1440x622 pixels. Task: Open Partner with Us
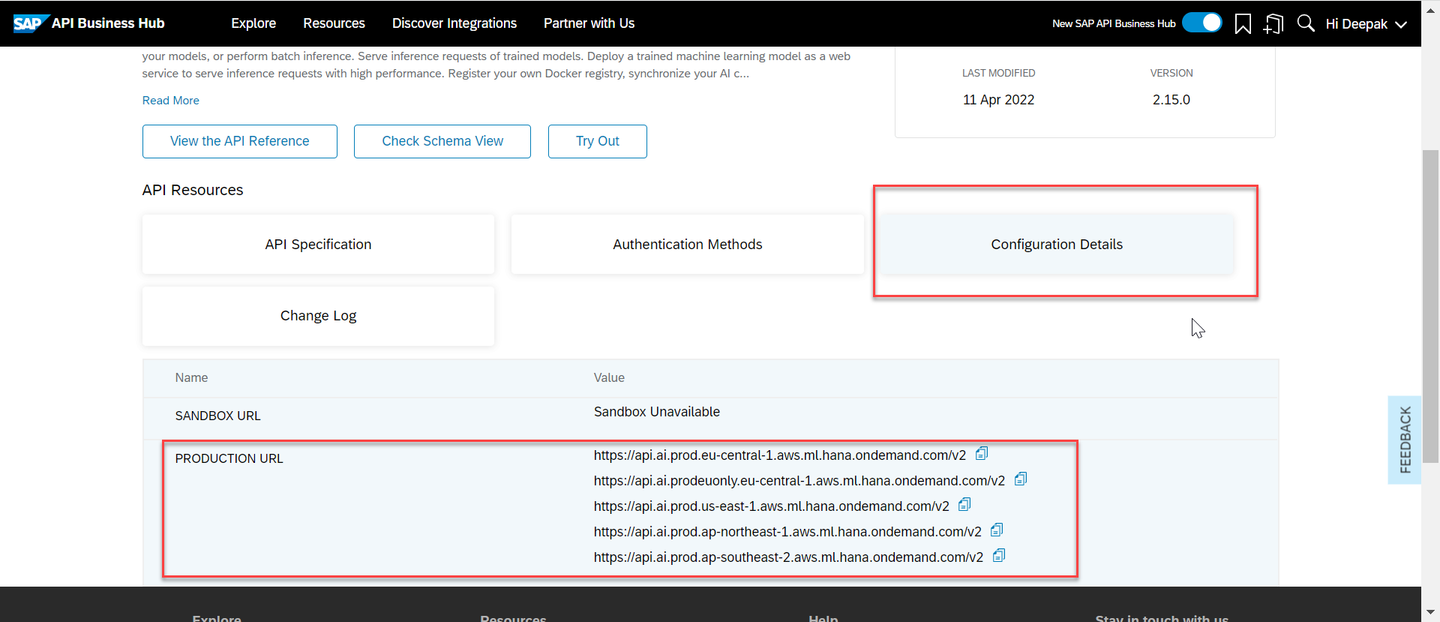pyautogui.click(x=589, y=23)
